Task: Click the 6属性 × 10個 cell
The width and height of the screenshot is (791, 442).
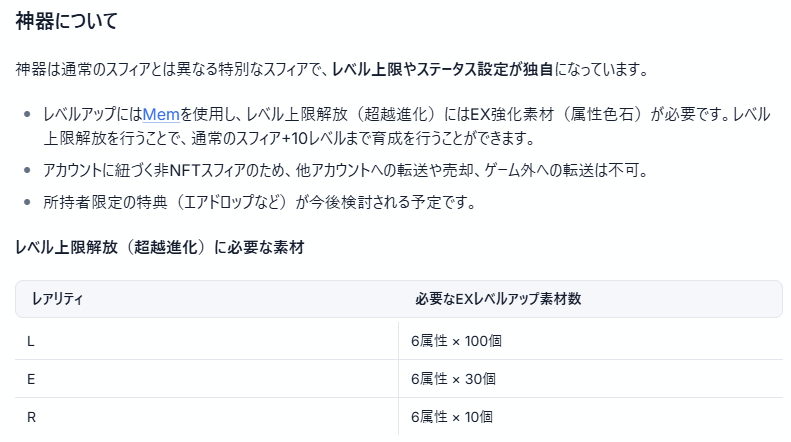Action: [x=591, y=417]
